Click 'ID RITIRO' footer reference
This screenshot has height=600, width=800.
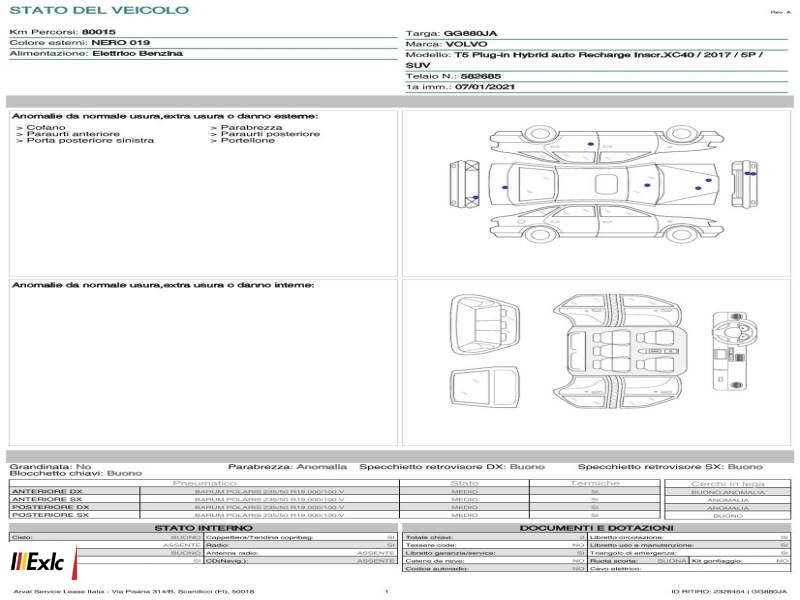pyautogui.click(x=729, y=591)
